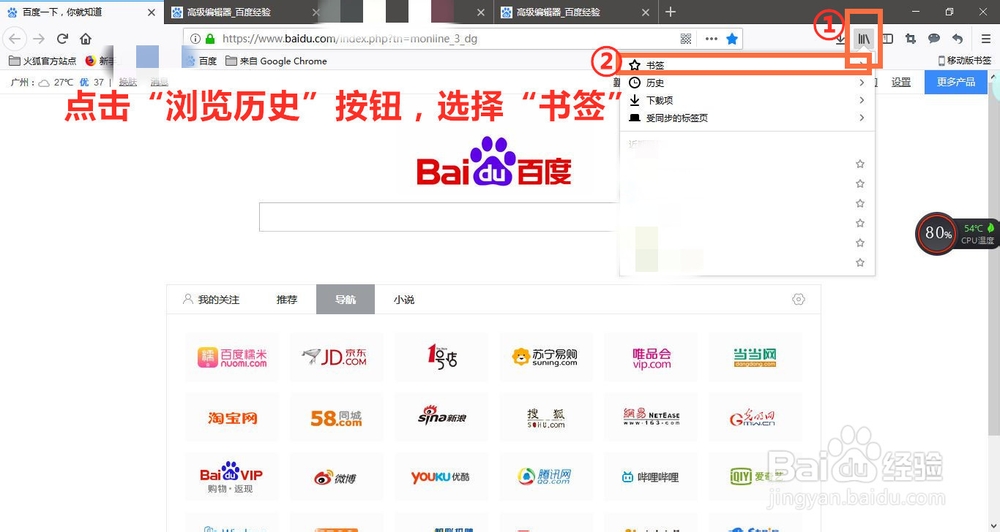This screenshot has width=1000, height=532.
Task: Open the navigation panel gear settings
Action: point(798,299)
